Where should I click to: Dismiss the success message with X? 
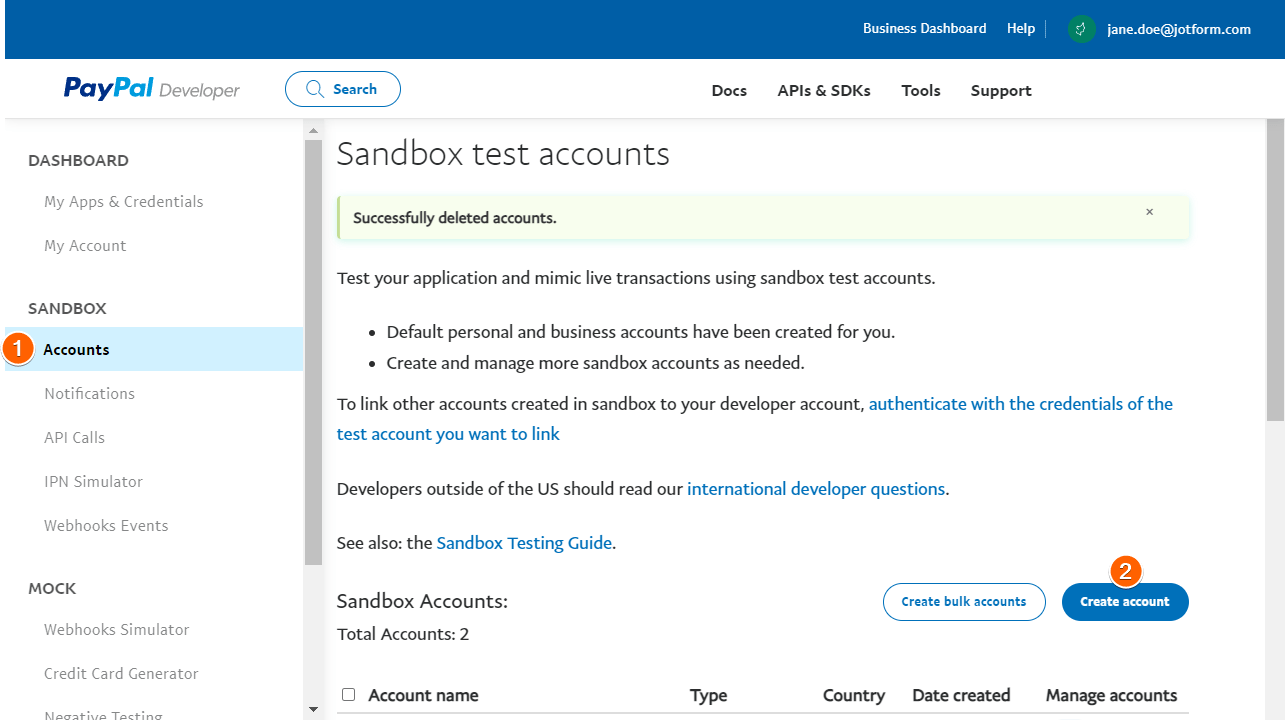[x=1149, y=212]
